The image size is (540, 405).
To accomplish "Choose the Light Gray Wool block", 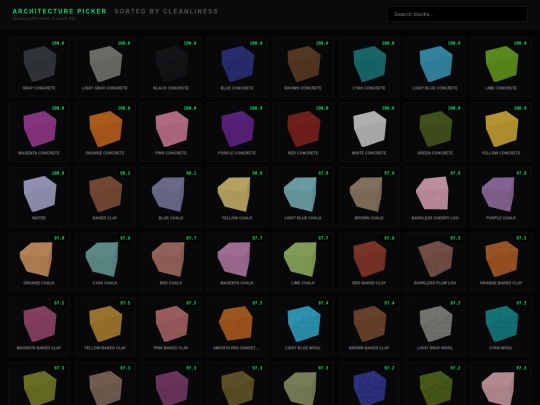I will point(435,327).
